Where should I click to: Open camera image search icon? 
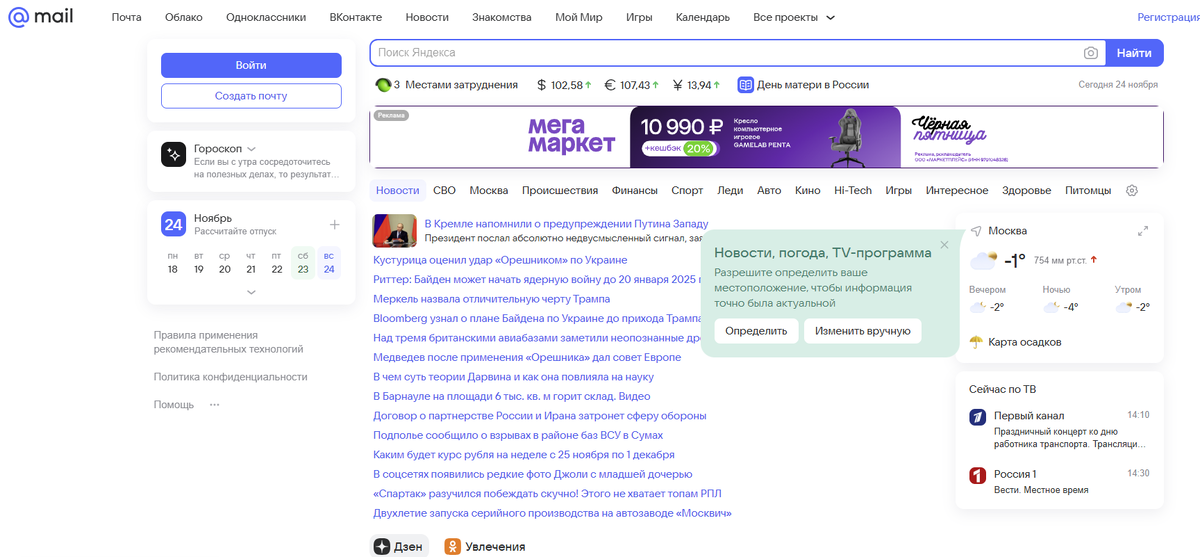click(x=1091, y=53)
